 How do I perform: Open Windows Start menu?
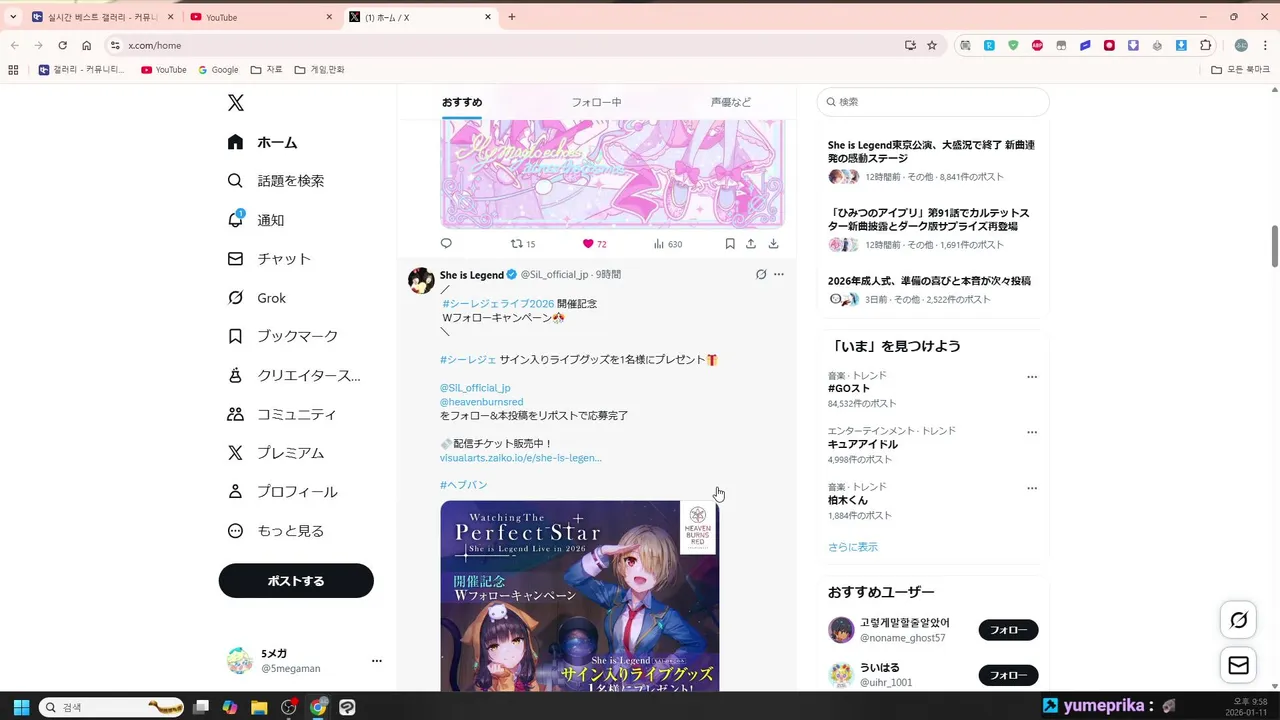[21, 707]
